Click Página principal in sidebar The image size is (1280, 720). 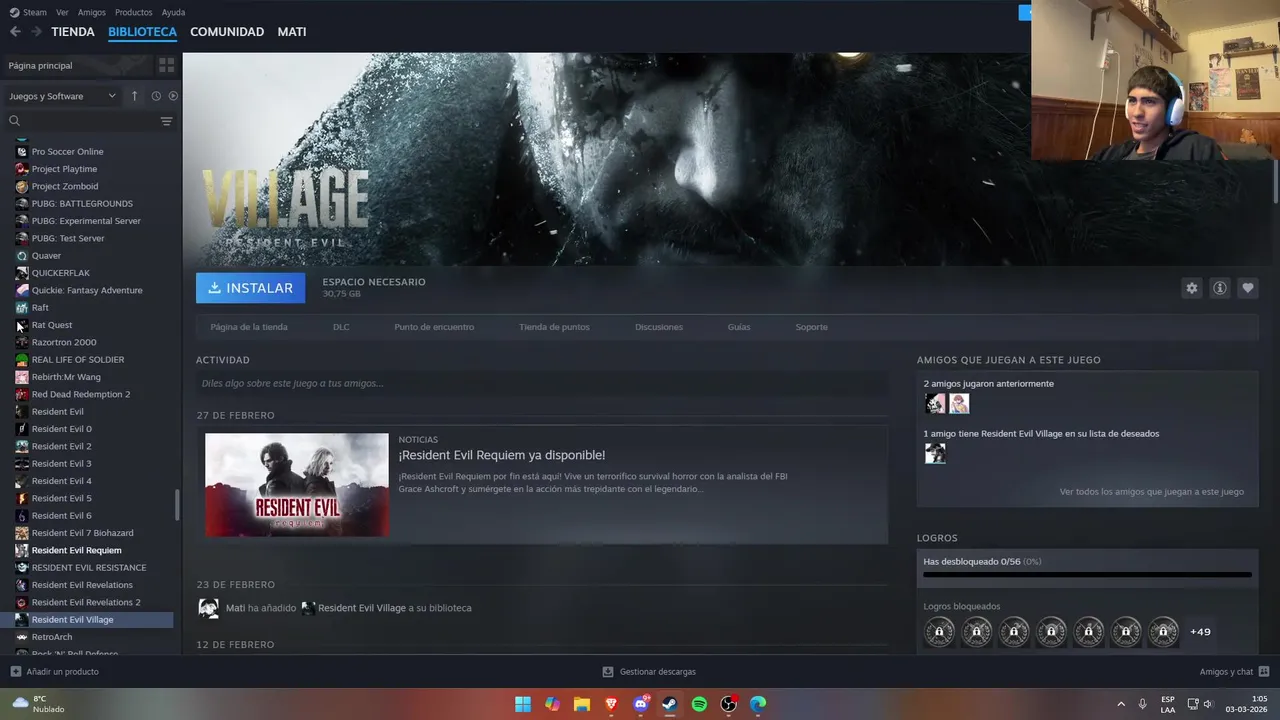point(40,65)
